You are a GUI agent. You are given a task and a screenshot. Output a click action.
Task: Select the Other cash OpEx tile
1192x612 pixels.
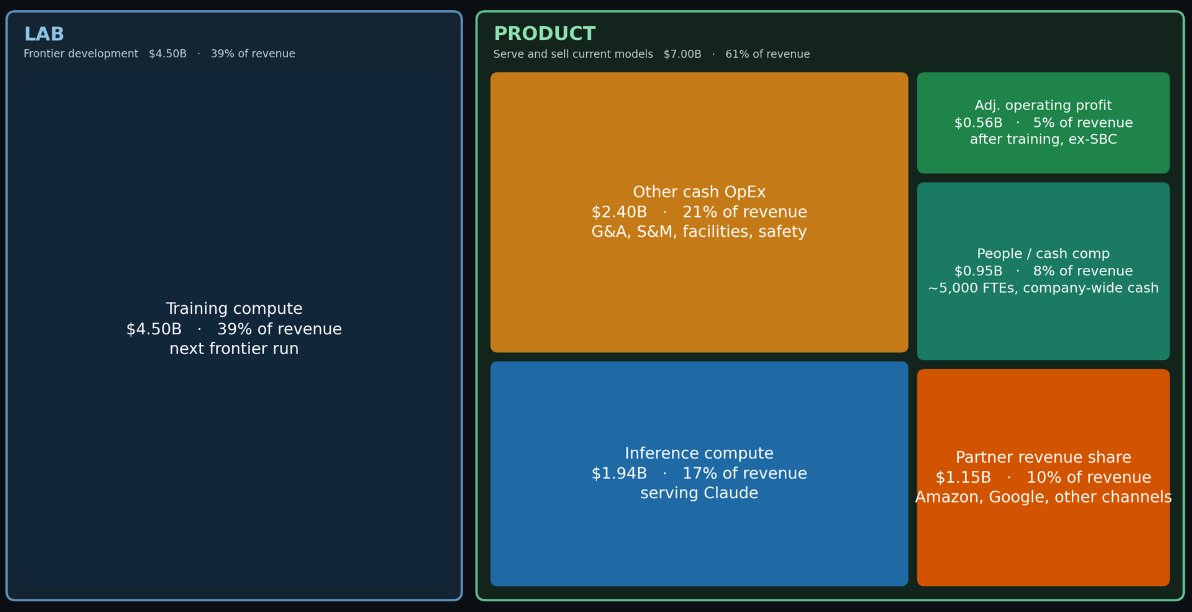coord(699,212)
